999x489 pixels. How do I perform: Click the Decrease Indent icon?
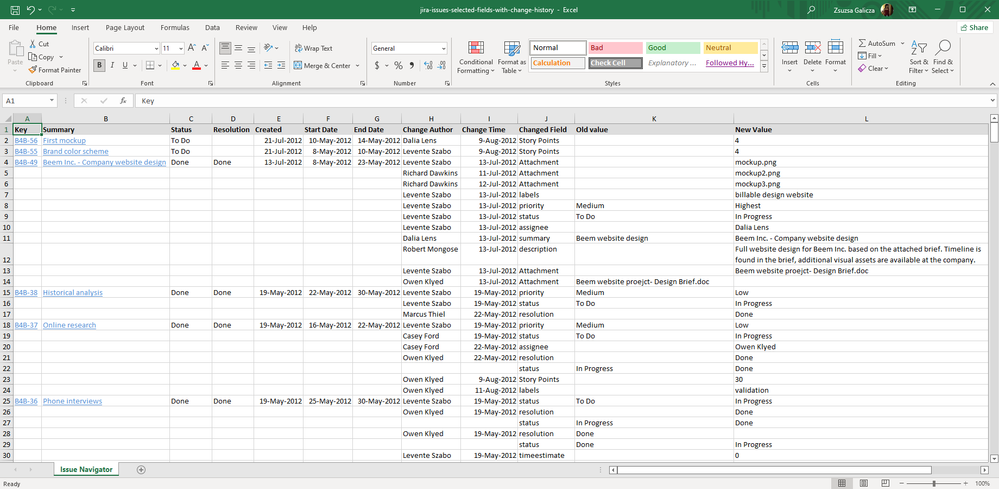[x=268, y=65]
